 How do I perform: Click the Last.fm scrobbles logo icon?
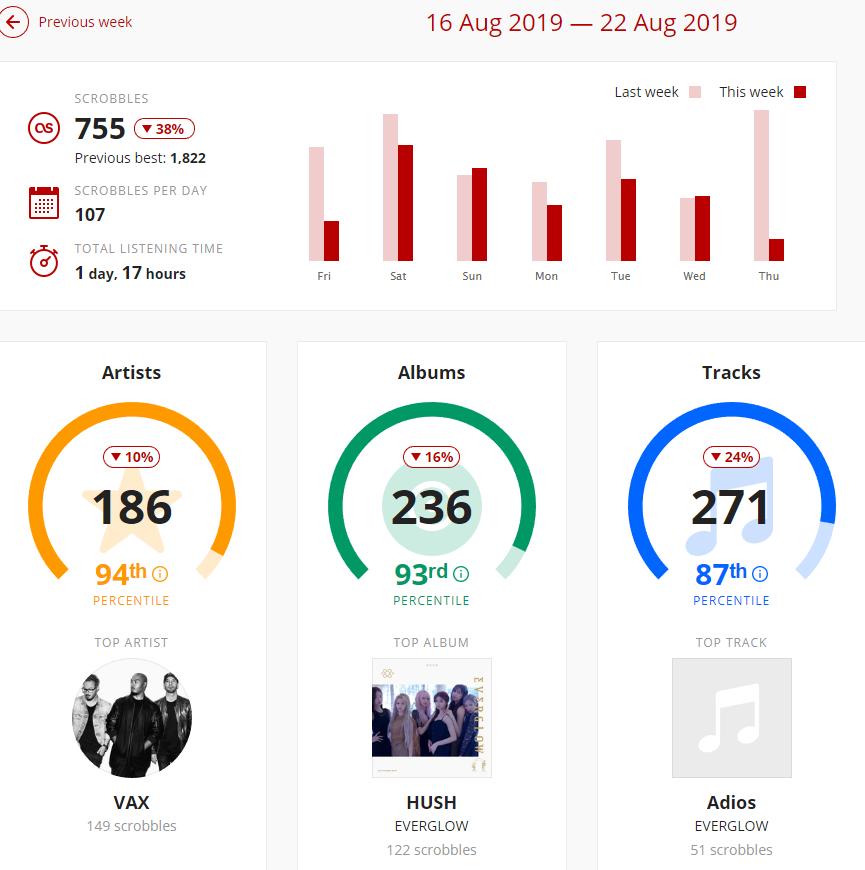tap(44, 128)
